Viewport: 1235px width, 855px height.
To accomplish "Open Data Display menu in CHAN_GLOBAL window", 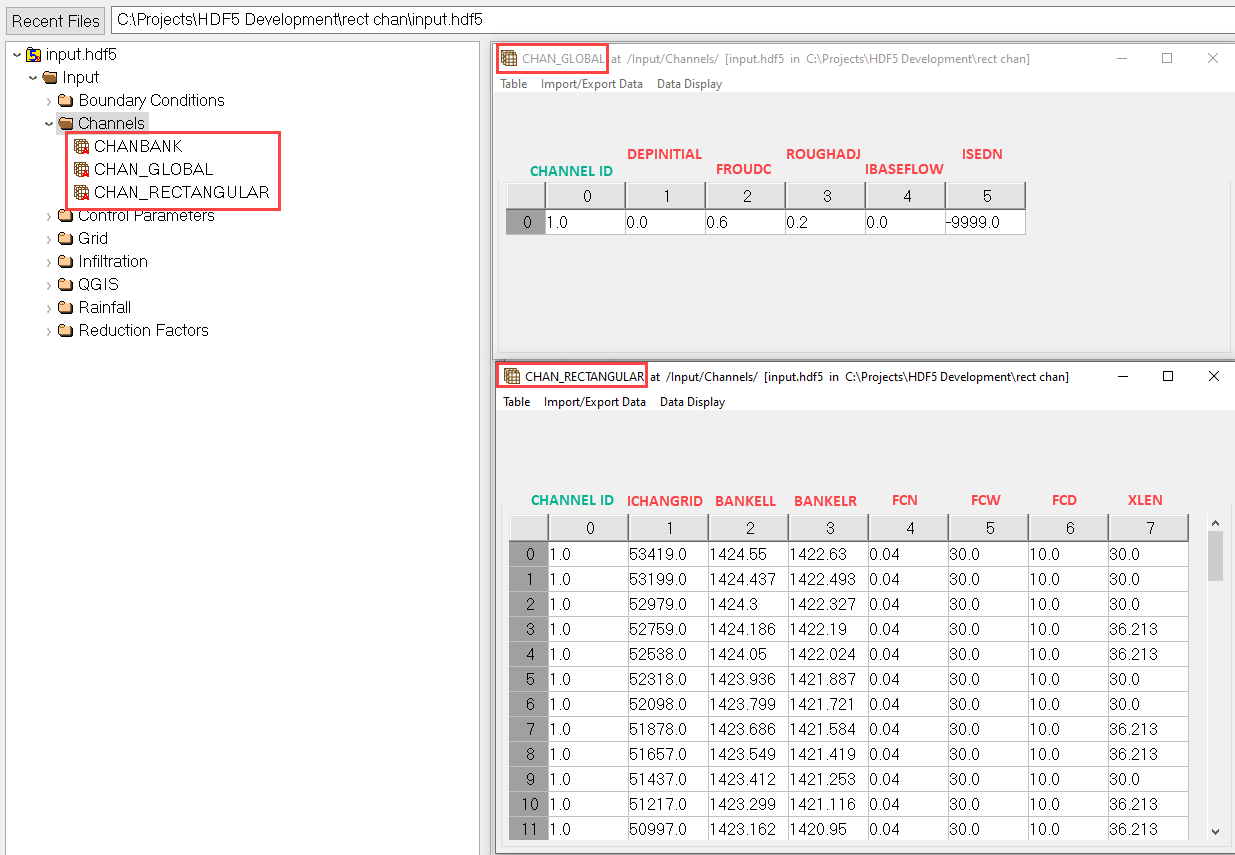I will point(689,84).
